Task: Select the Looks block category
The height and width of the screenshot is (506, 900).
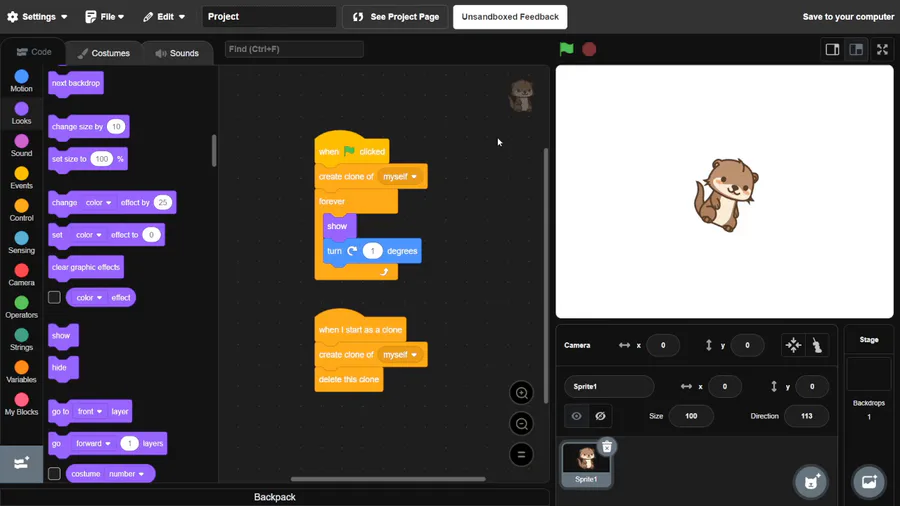Action: tap(21, 113)
